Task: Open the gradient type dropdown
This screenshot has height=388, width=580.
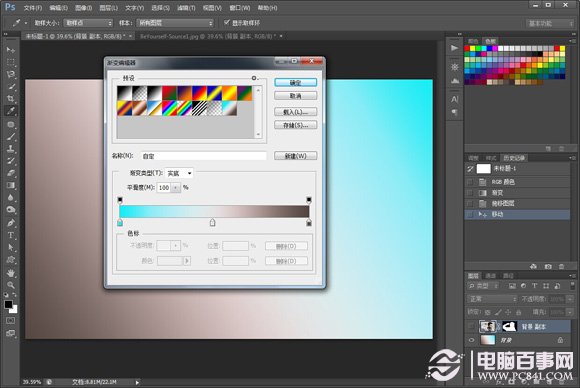Action: tap(179, 173)
